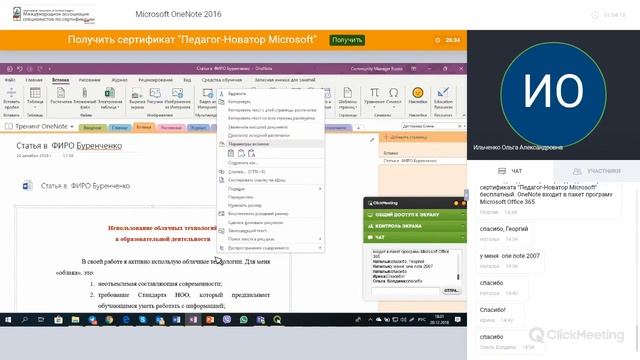Click the Education Resources icon
This screenshot has height=360, width=640.
[443, 93]
